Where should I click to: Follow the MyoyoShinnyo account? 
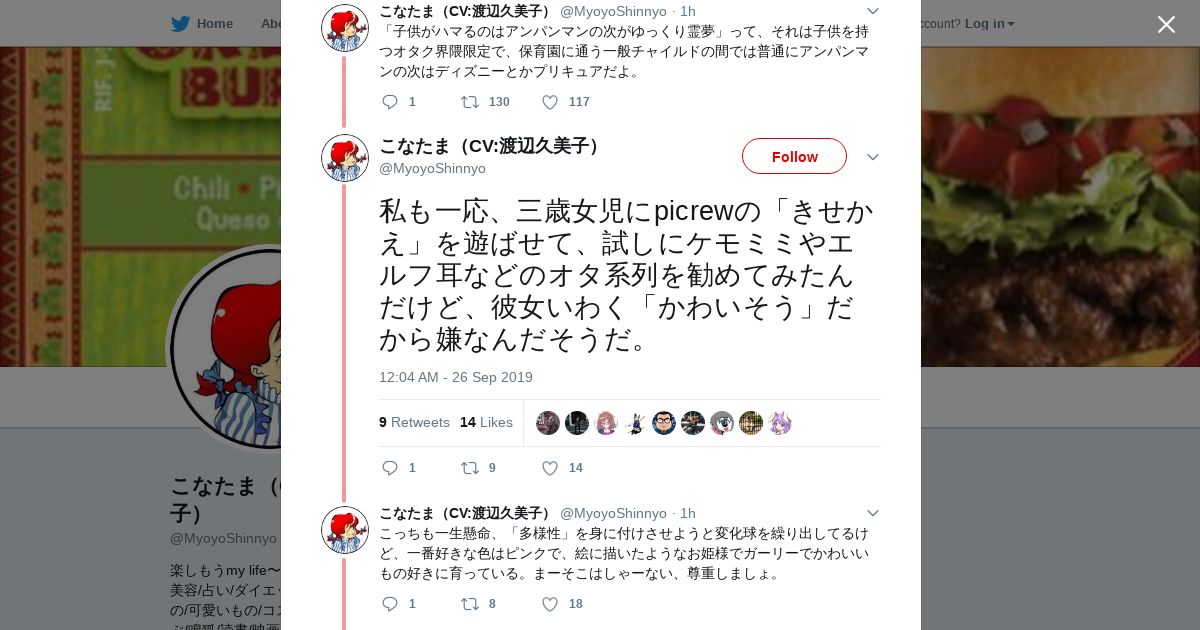(794, 156)
